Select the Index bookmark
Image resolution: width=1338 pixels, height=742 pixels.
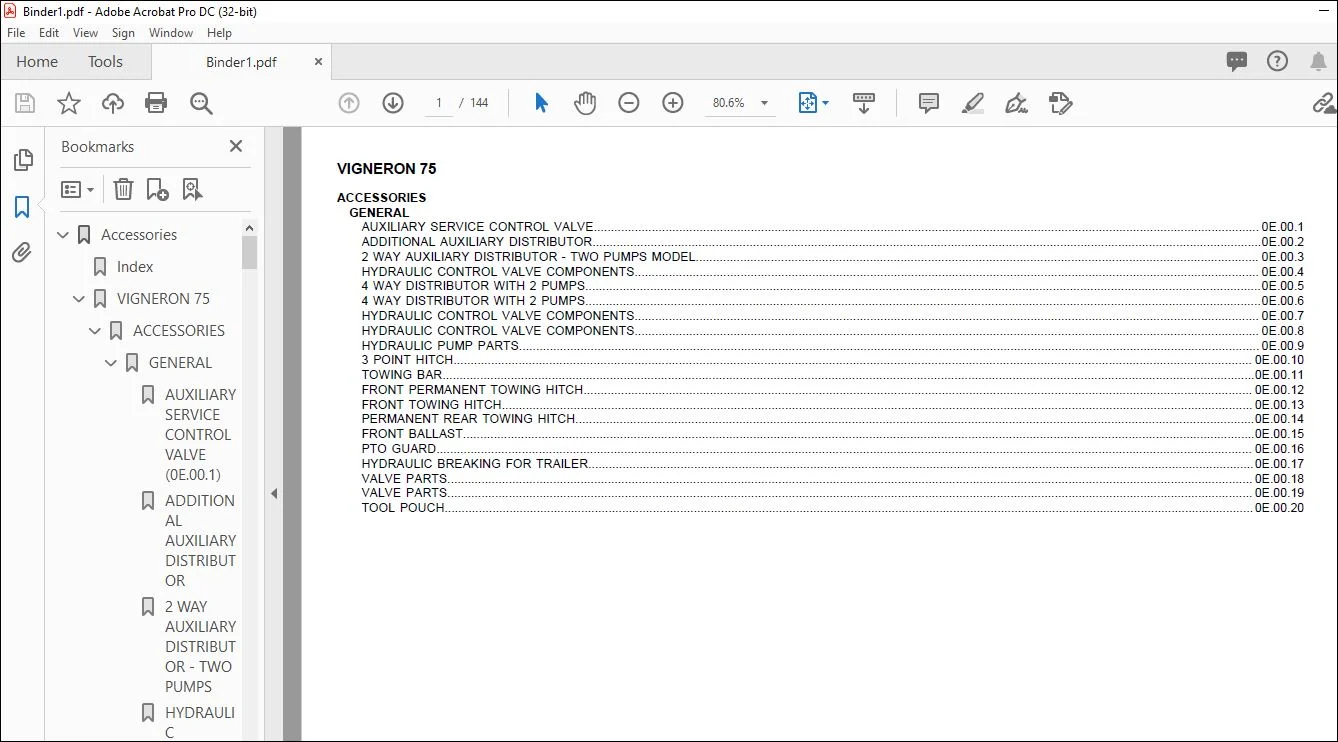pyautogui.click(x=135, y=267)
